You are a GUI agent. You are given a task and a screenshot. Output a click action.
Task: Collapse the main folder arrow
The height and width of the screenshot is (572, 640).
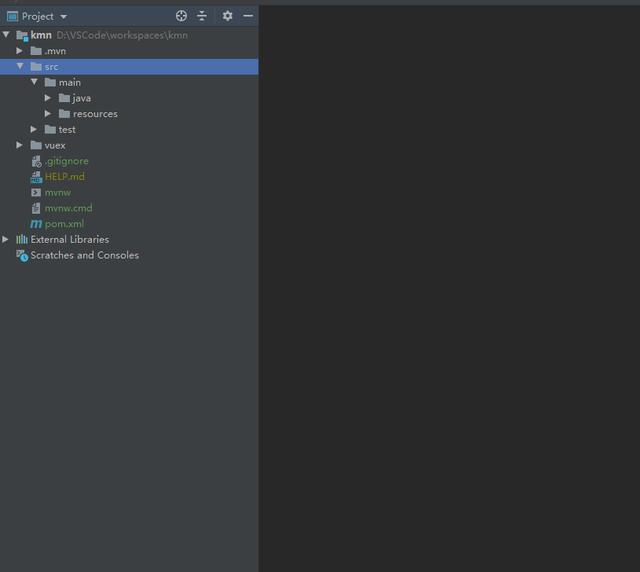(x=34, y=82)
